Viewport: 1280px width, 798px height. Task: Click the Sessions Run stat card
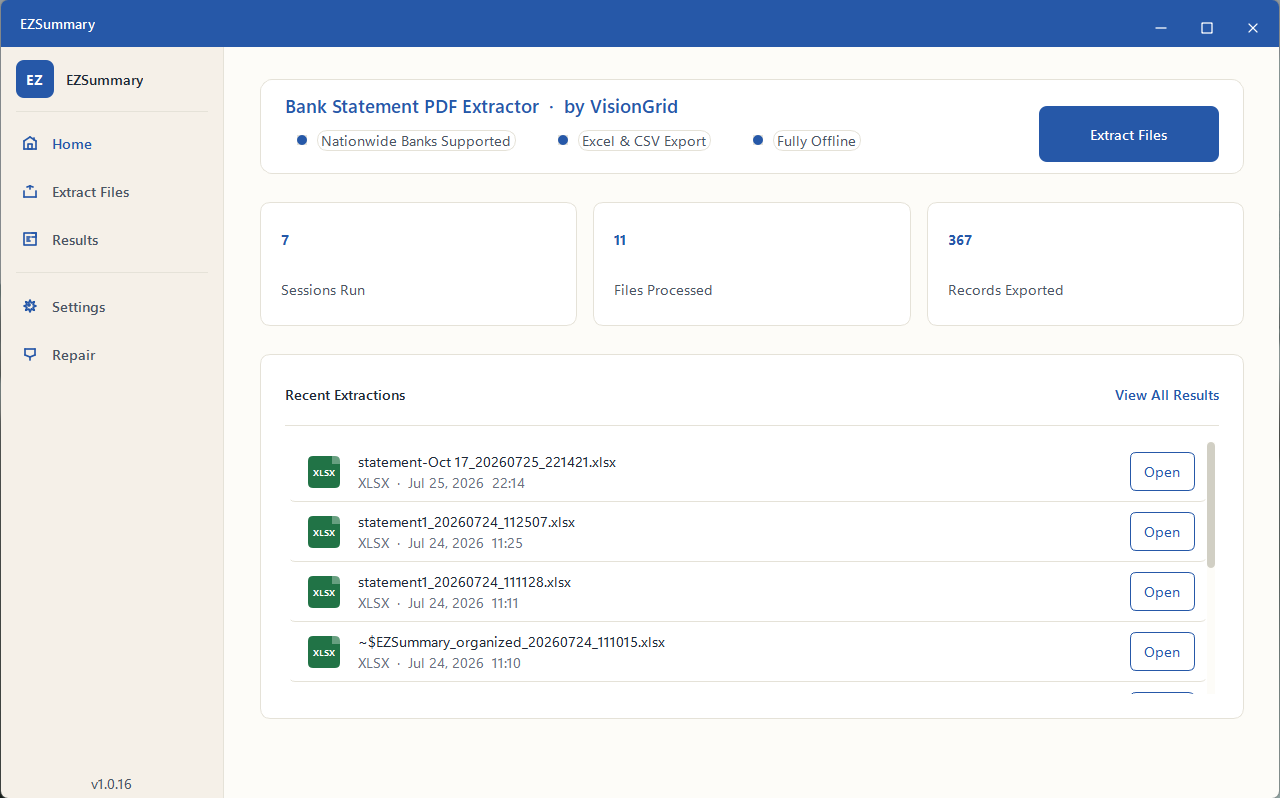tap(418, 264)
